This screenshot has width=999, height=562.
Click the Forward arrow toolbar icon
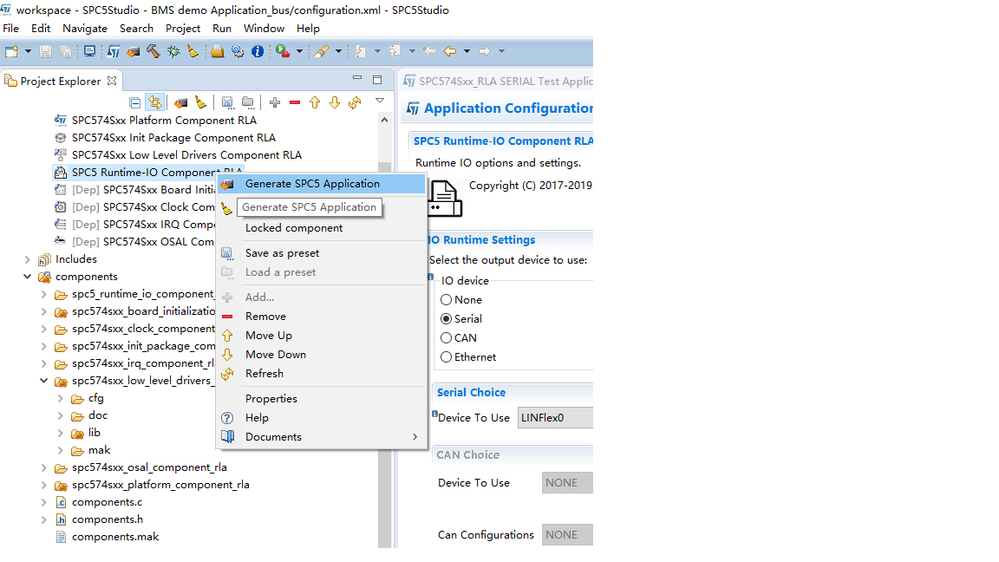485,52
